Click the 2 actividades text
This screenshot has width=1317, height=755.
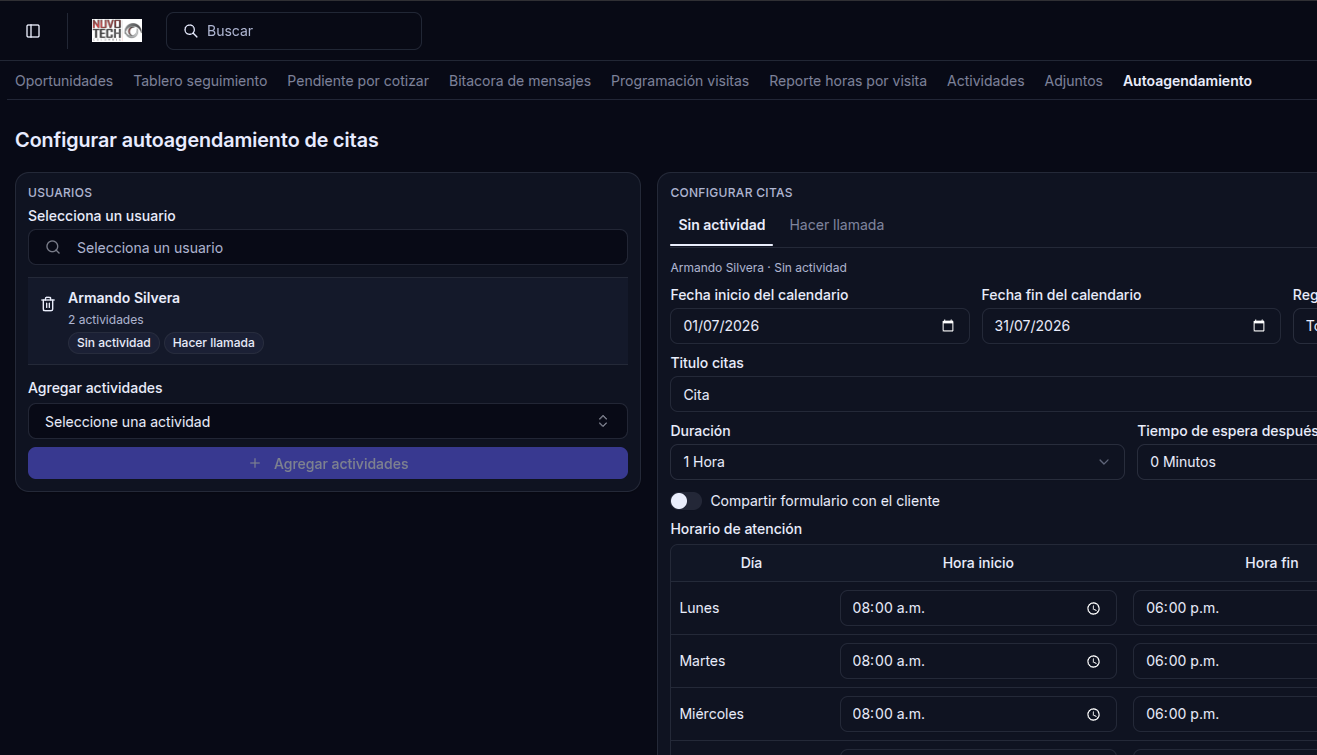106,320
